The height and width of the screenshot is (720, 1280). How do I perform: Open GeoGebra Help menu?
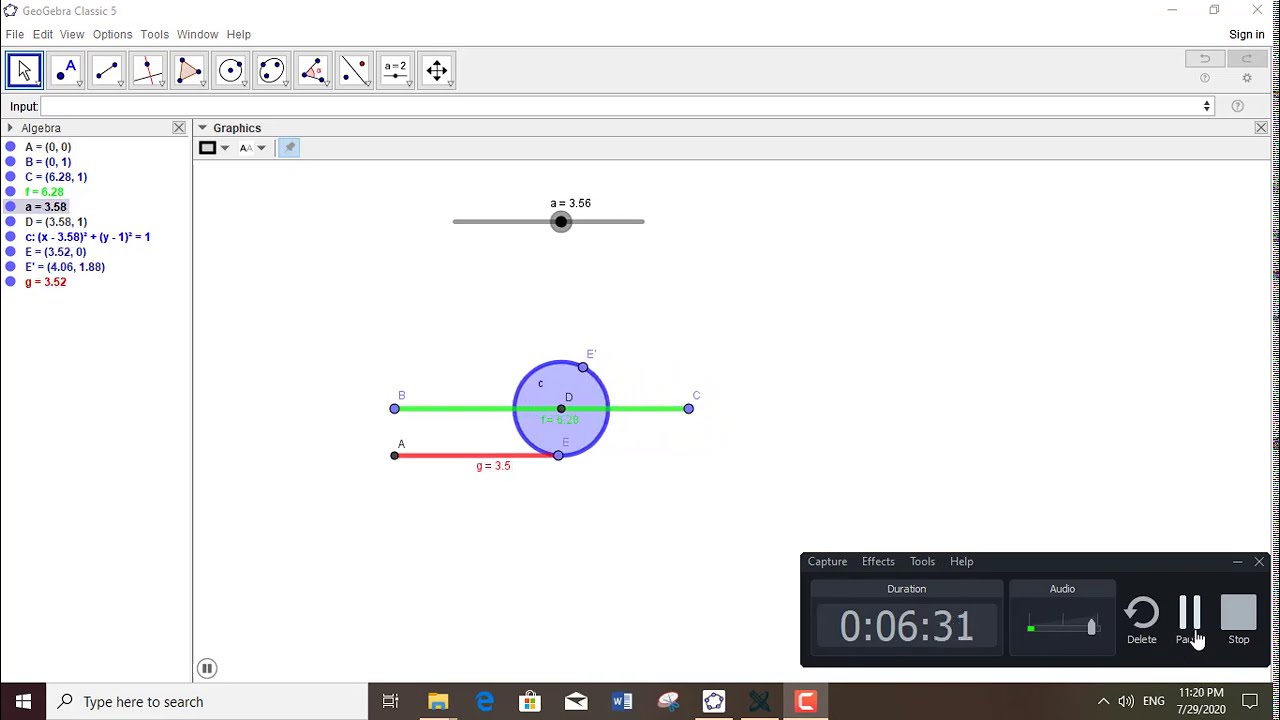pos(238,34)
